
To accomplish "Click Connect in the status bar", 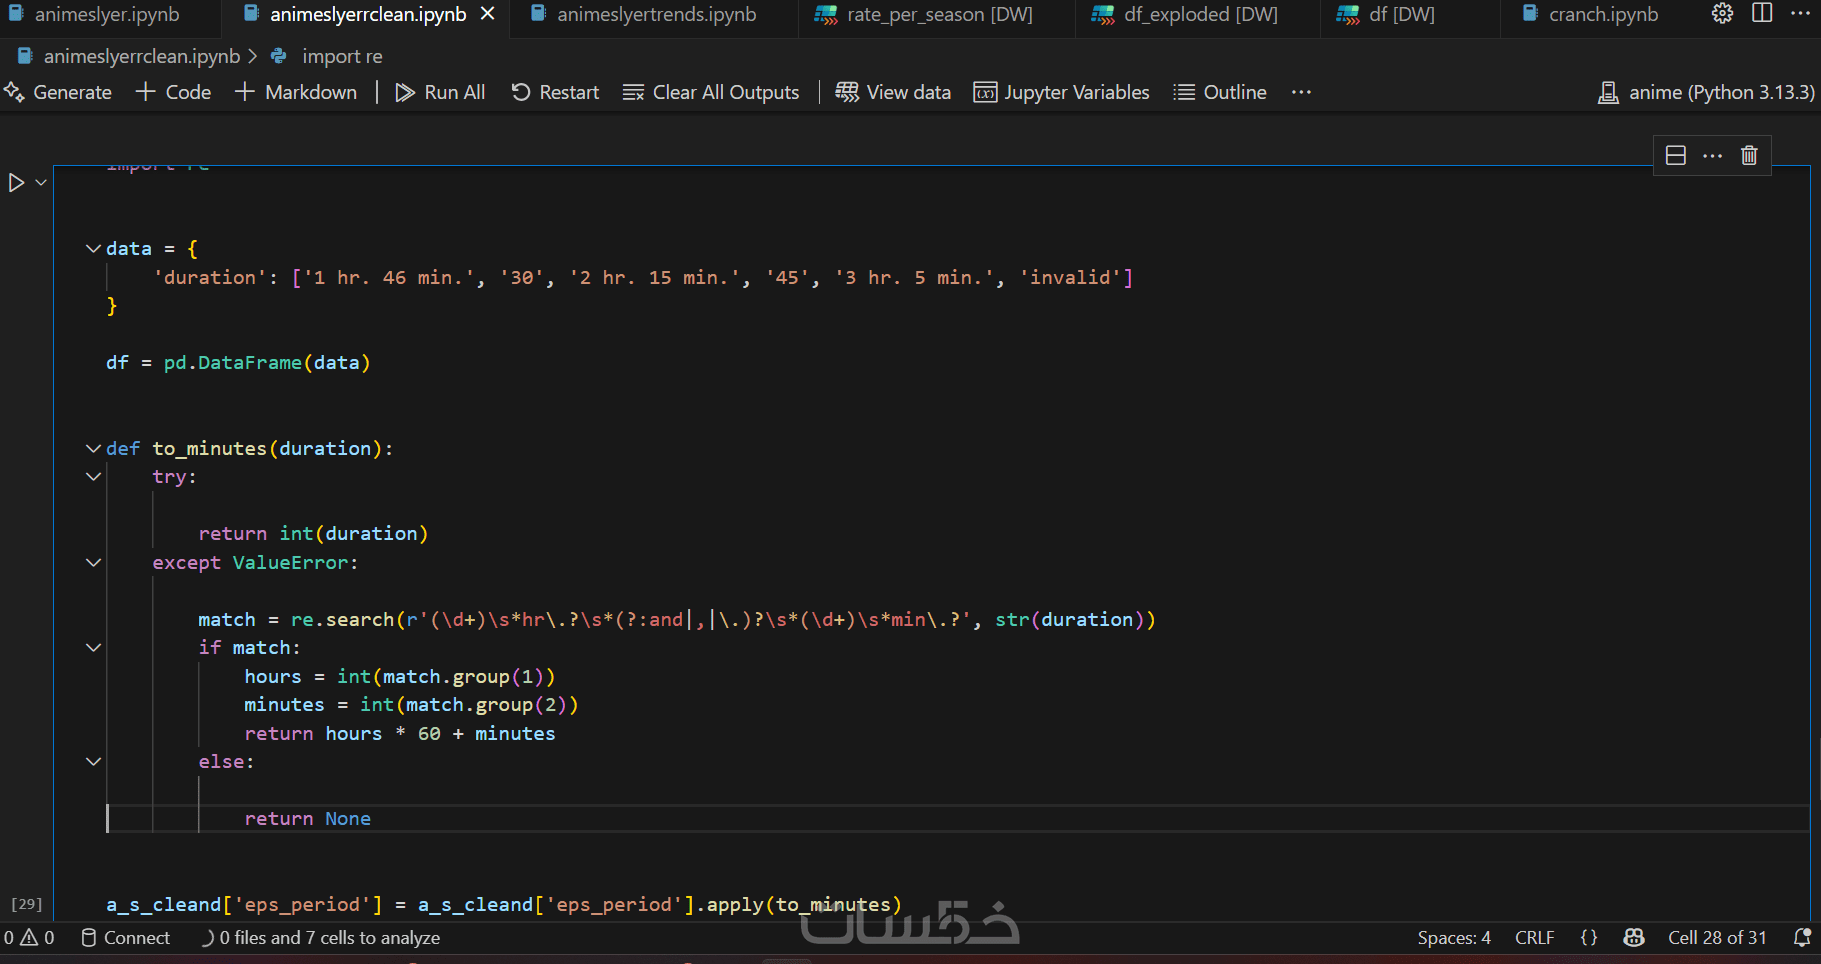I will point(126,938).
